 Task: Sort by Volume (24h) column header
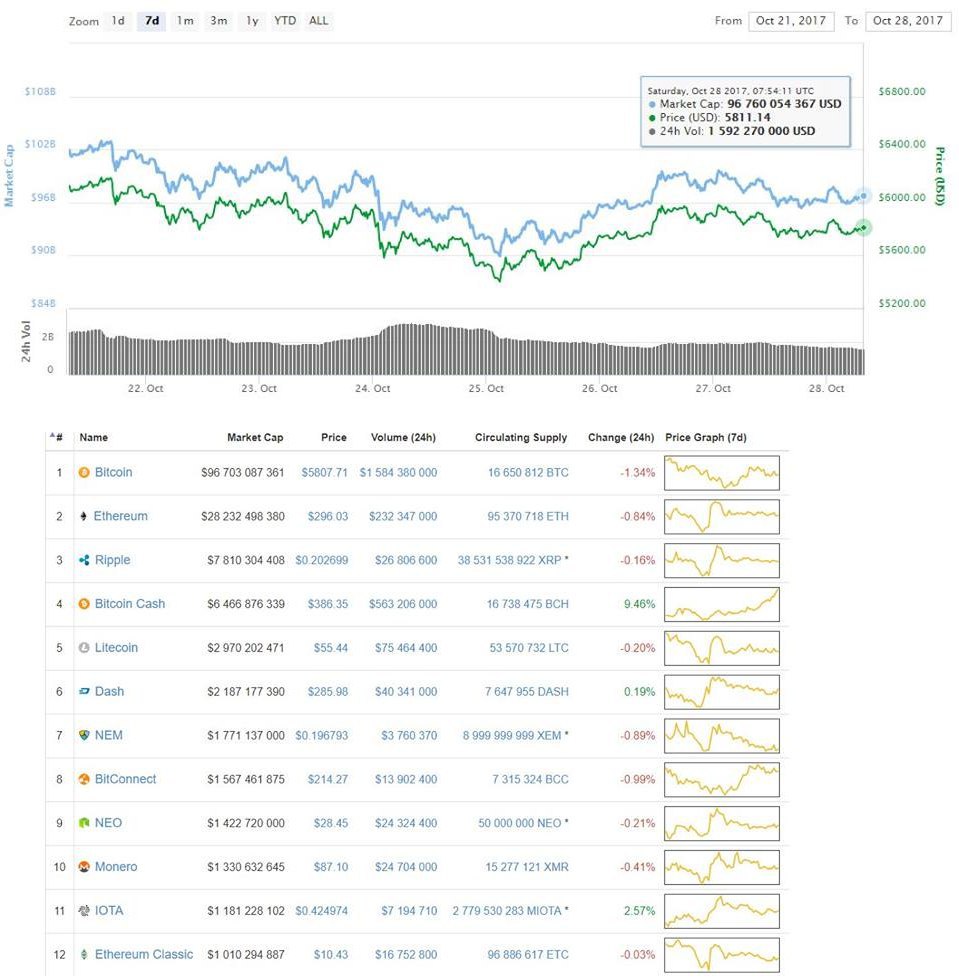click(403, 437)
